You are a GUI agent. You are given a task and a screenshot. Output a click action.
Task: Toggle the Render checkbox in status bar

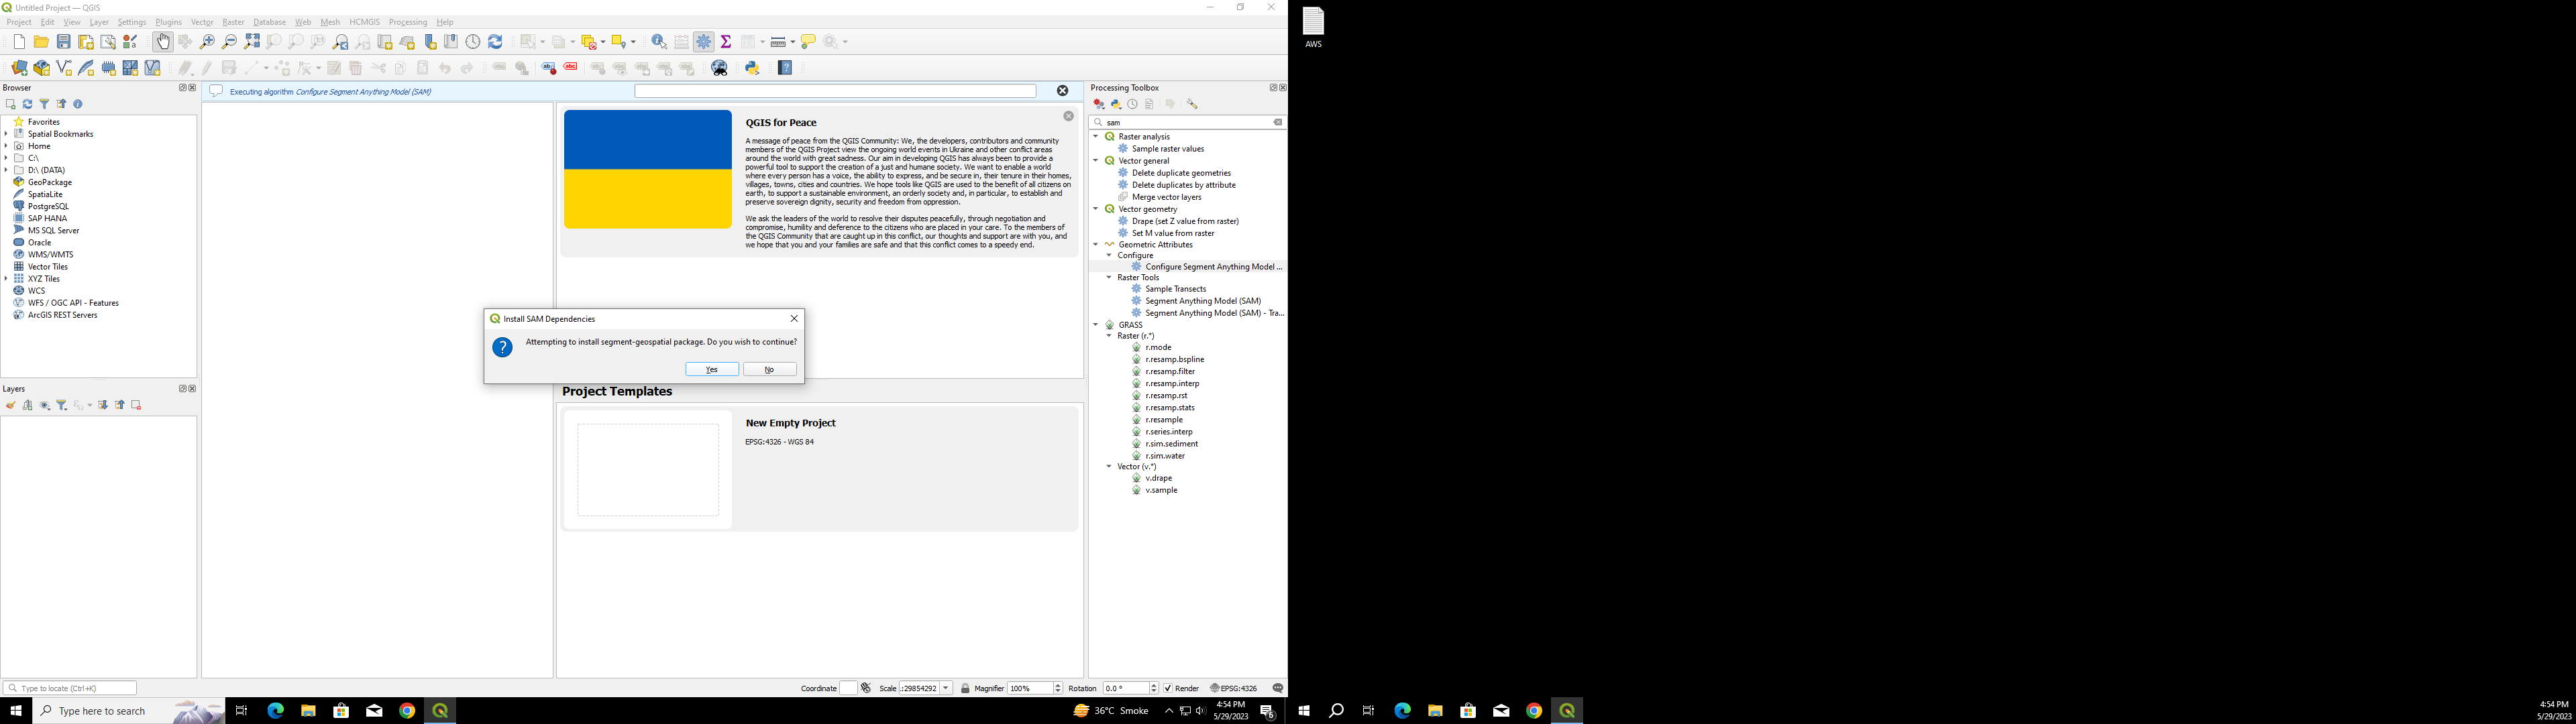[1168, 688]
